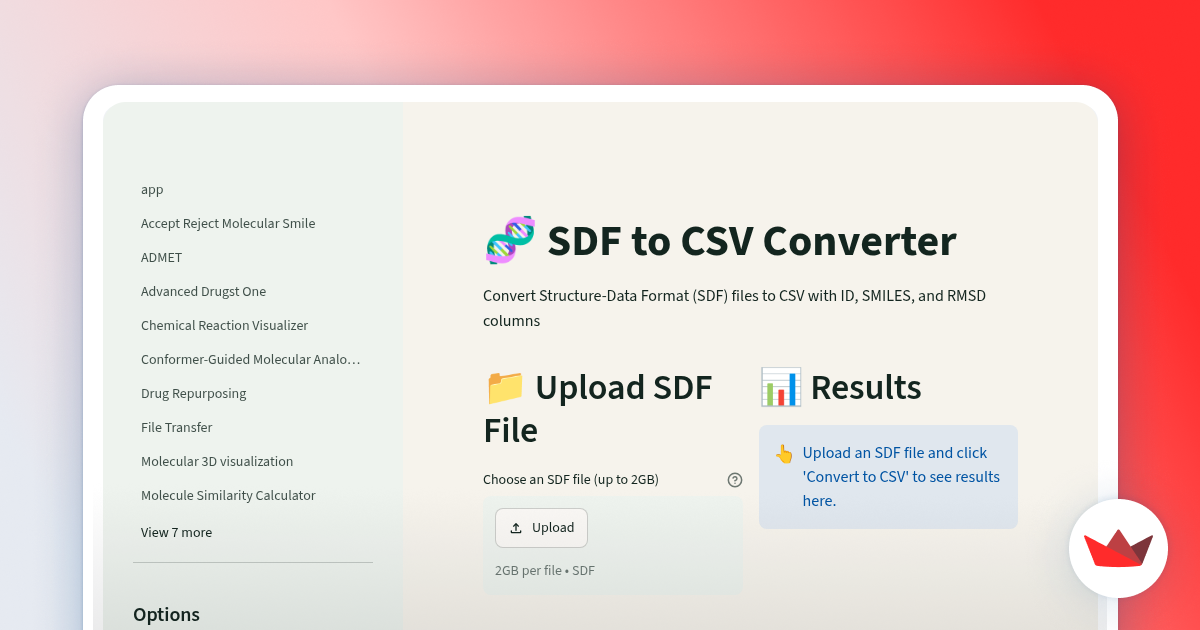Image resolution: width=1200 pixels, height=630 pixels.
Task: Open Accept Reject Molecular Smile page
Action: (x=228, y=224)
